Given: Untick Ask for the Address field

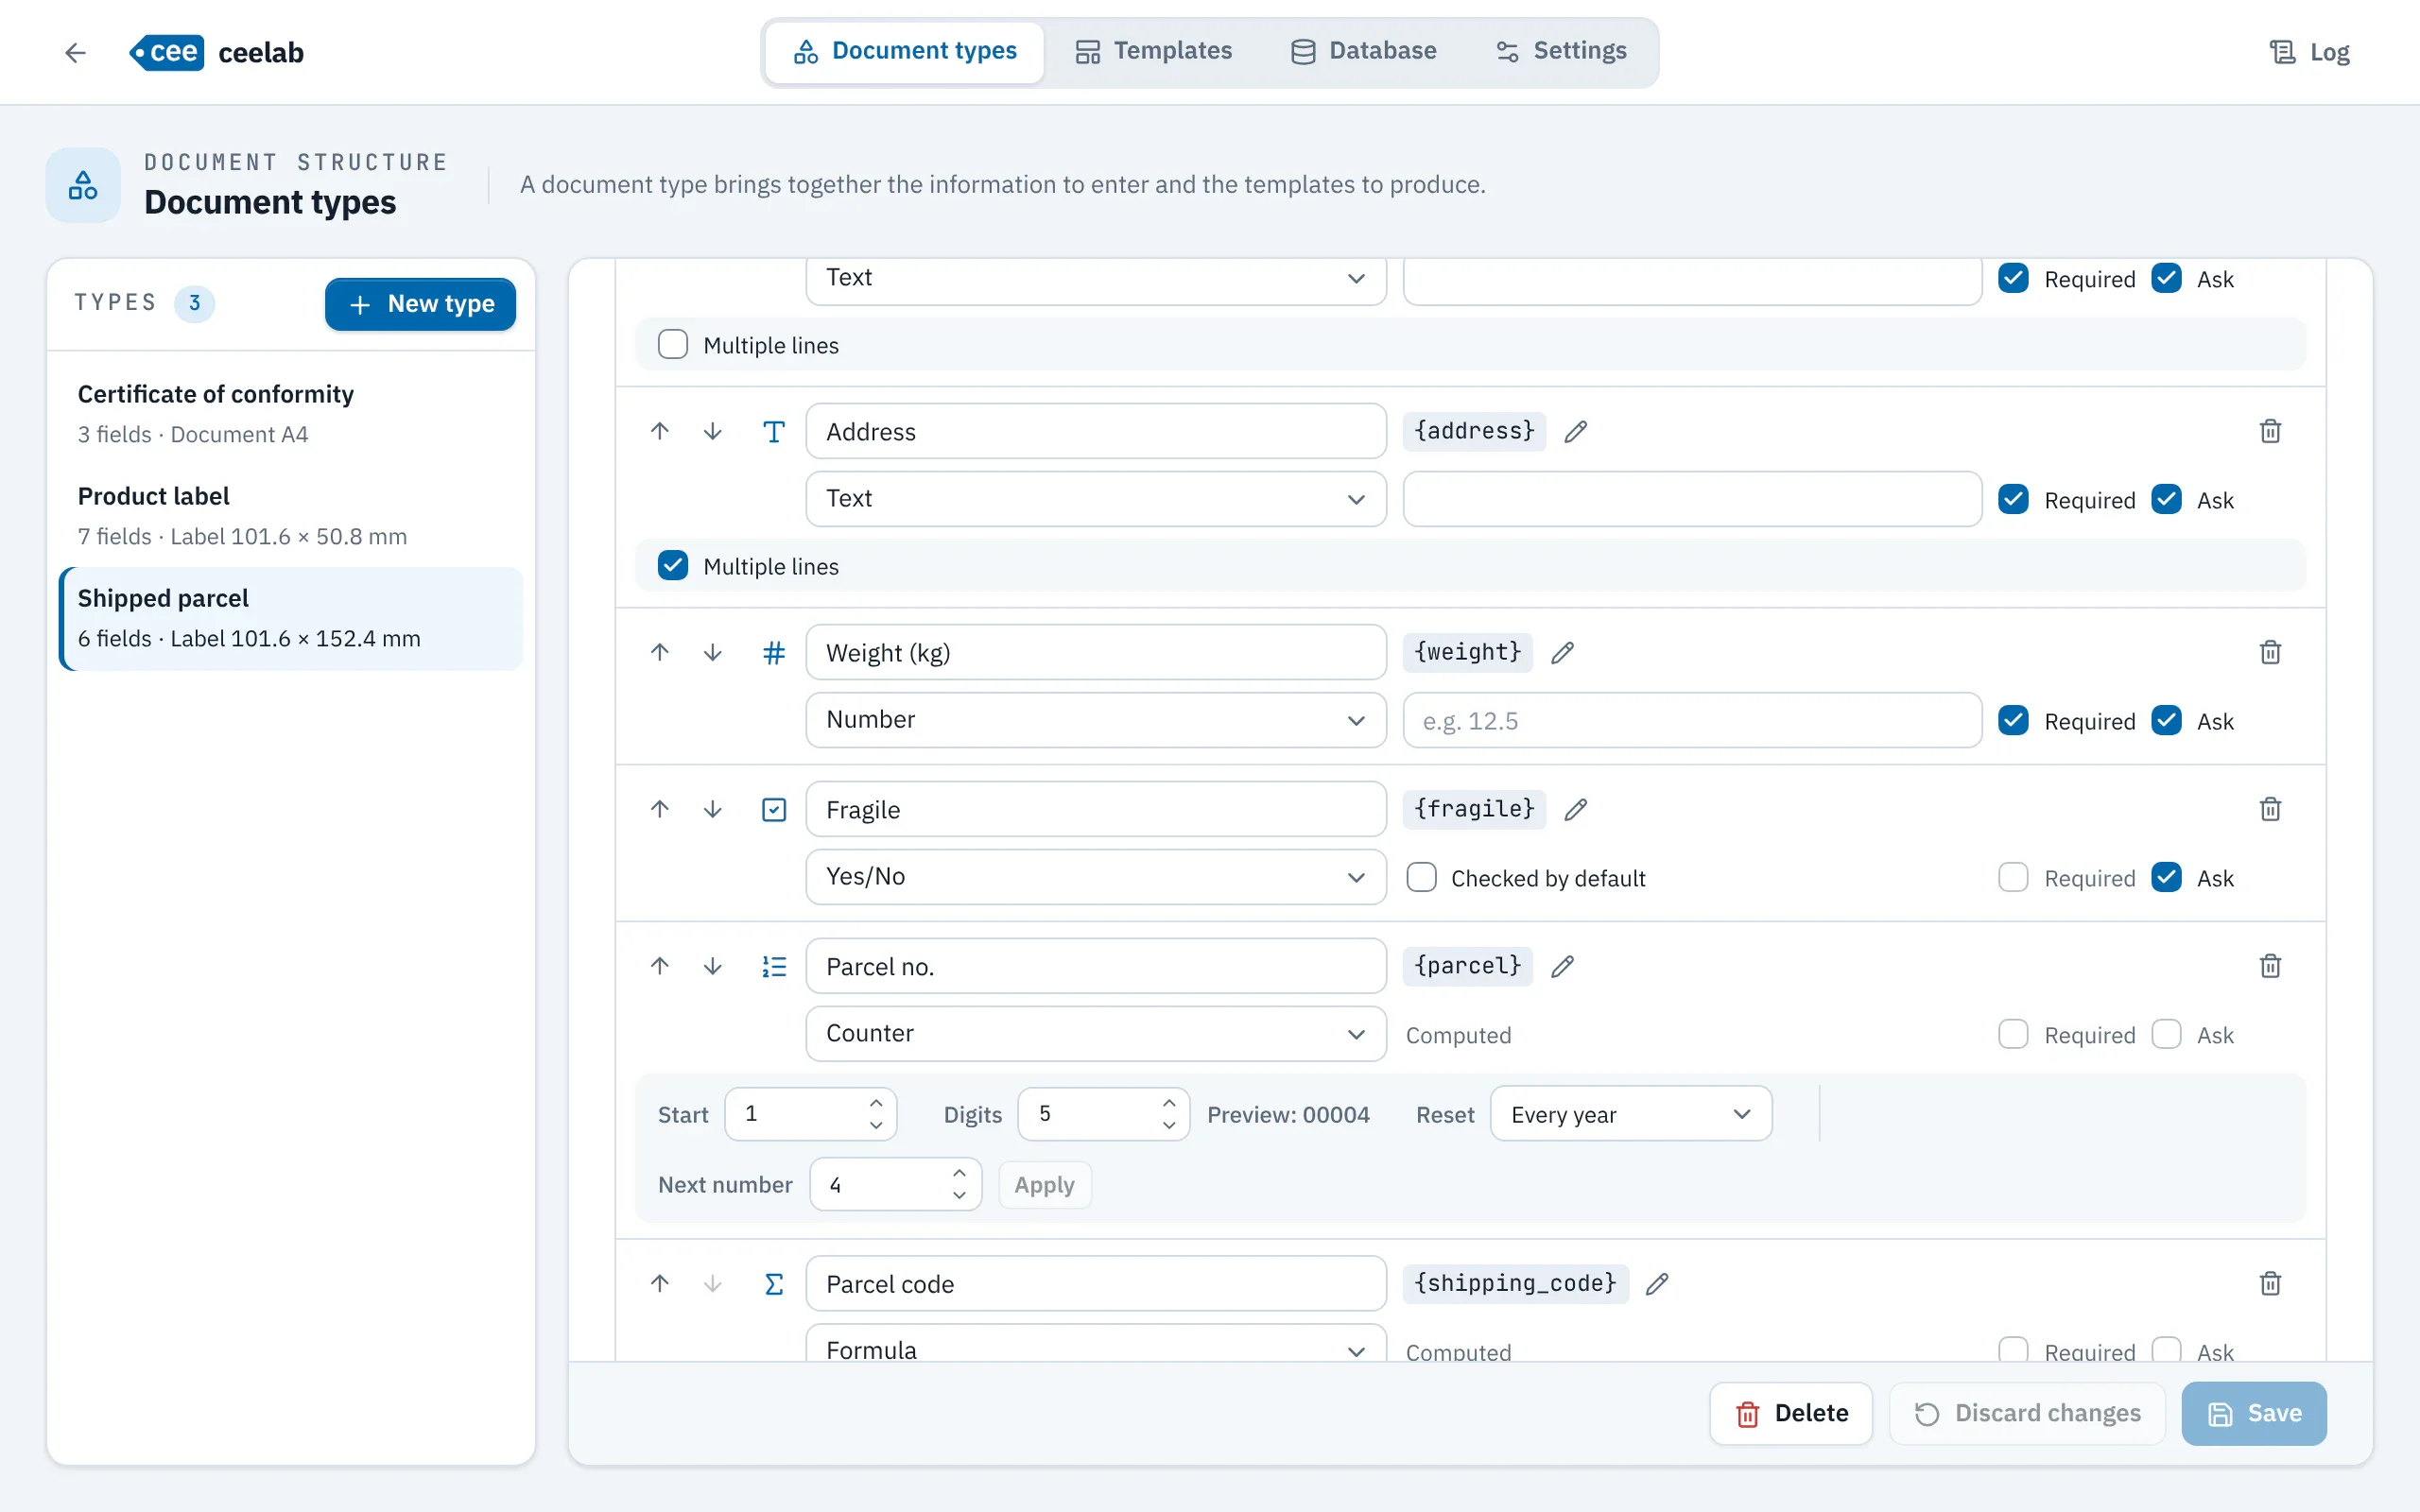Looking at the screenshot, I should pos(2166,499).
